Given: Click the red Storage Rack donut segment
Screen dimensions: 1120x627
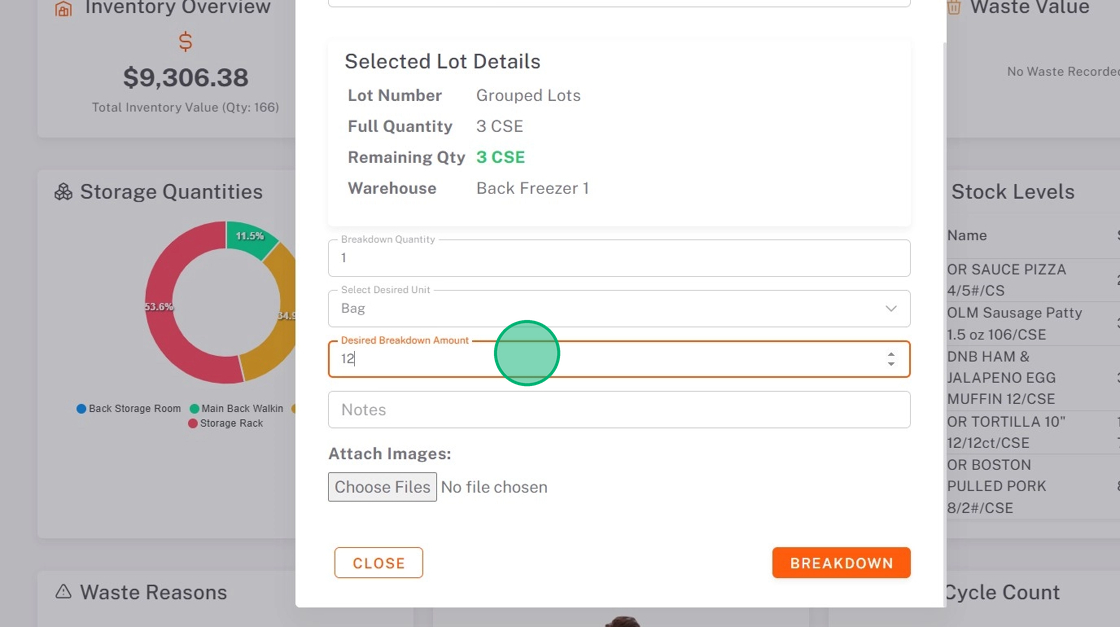Looking at the screenshot, I should pyautogui.click(x=180, y=320).
